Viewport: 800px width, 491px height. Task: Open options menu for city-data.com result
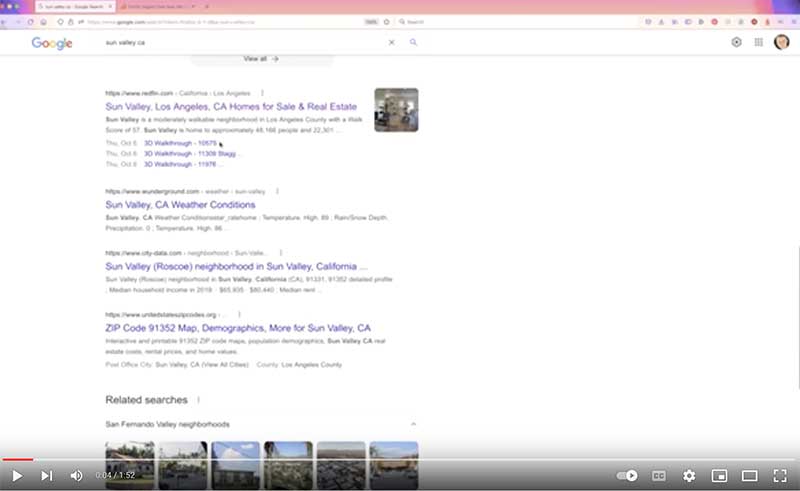[x=281, y=253]
